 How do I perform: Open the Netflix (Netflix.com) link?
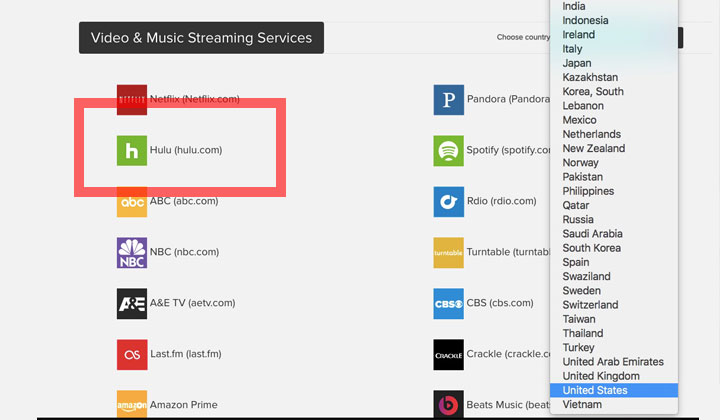point(195,99)
